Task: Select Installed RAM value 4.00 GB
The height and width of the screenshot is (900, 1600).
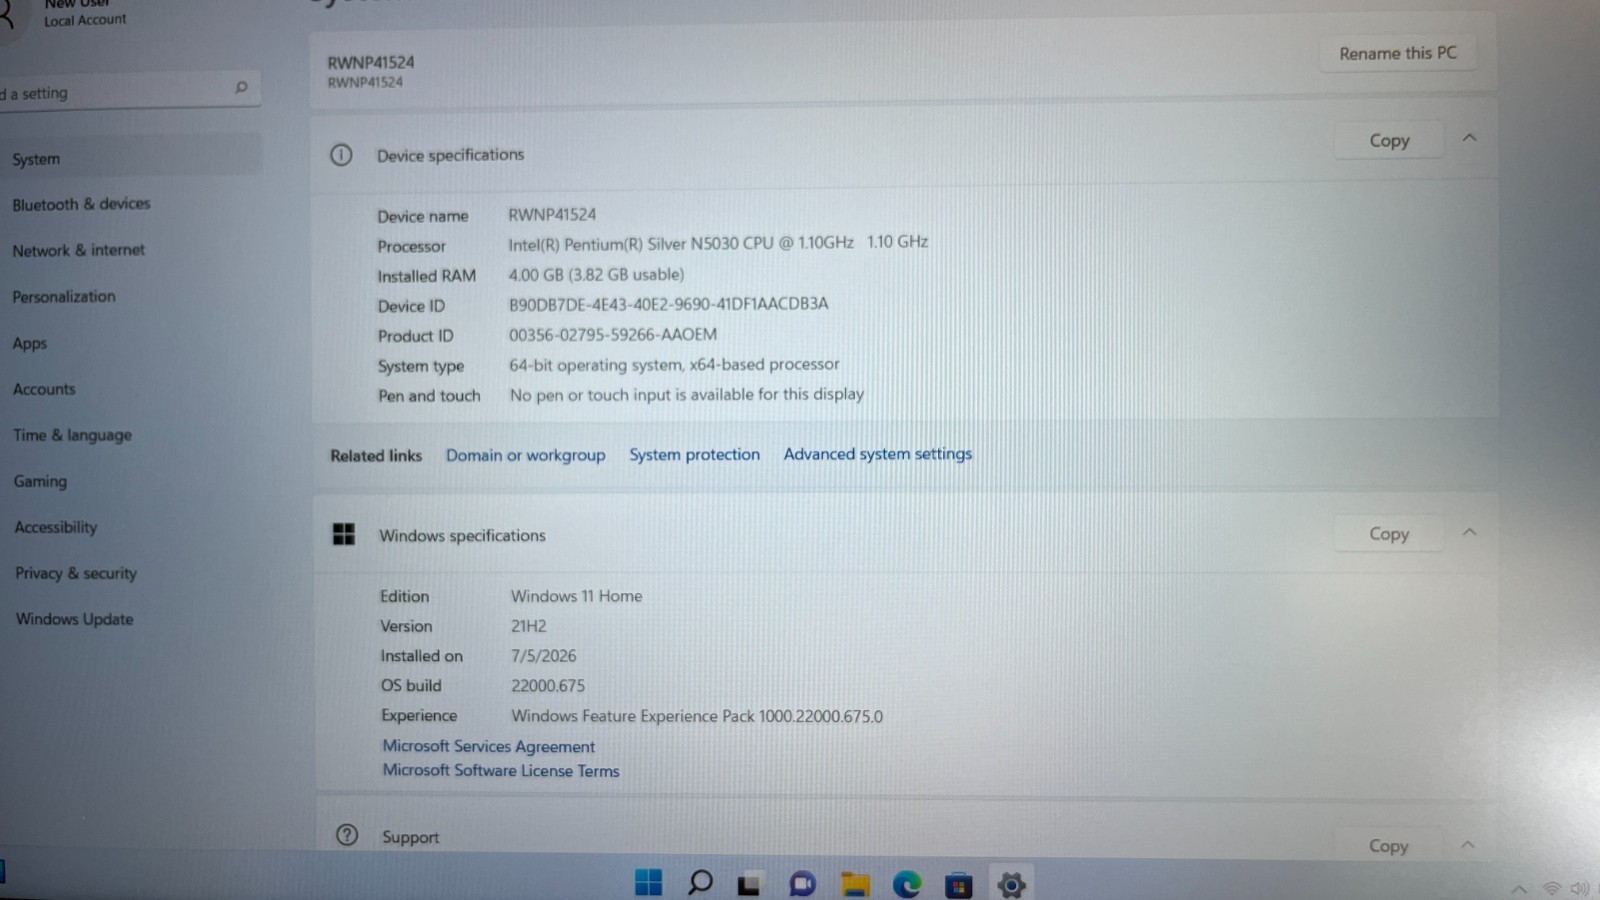Action: tap(596, 274)
